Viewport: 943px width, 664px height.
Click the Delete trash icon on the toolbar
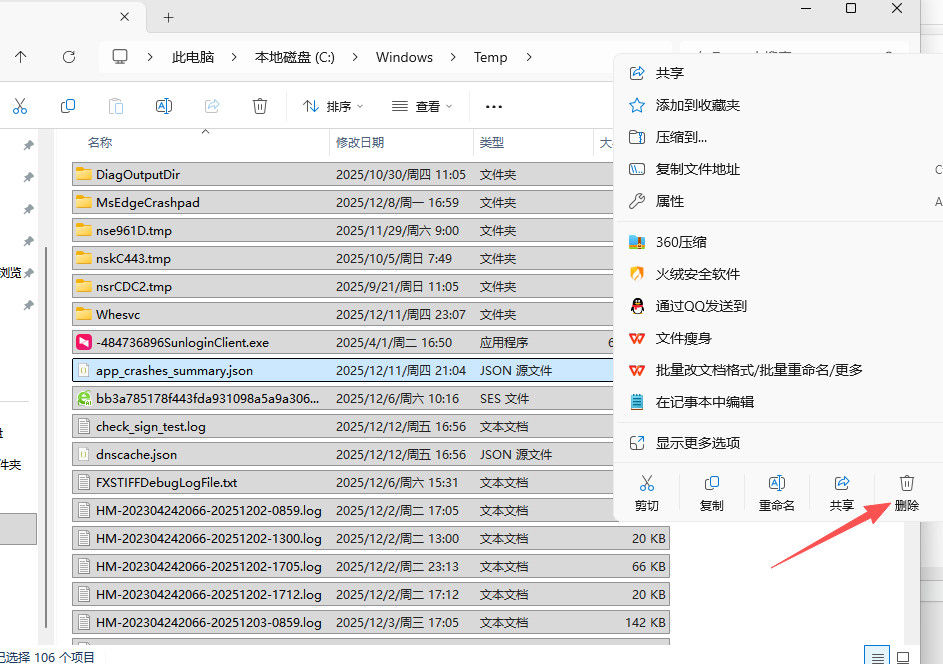coord(260,105)
